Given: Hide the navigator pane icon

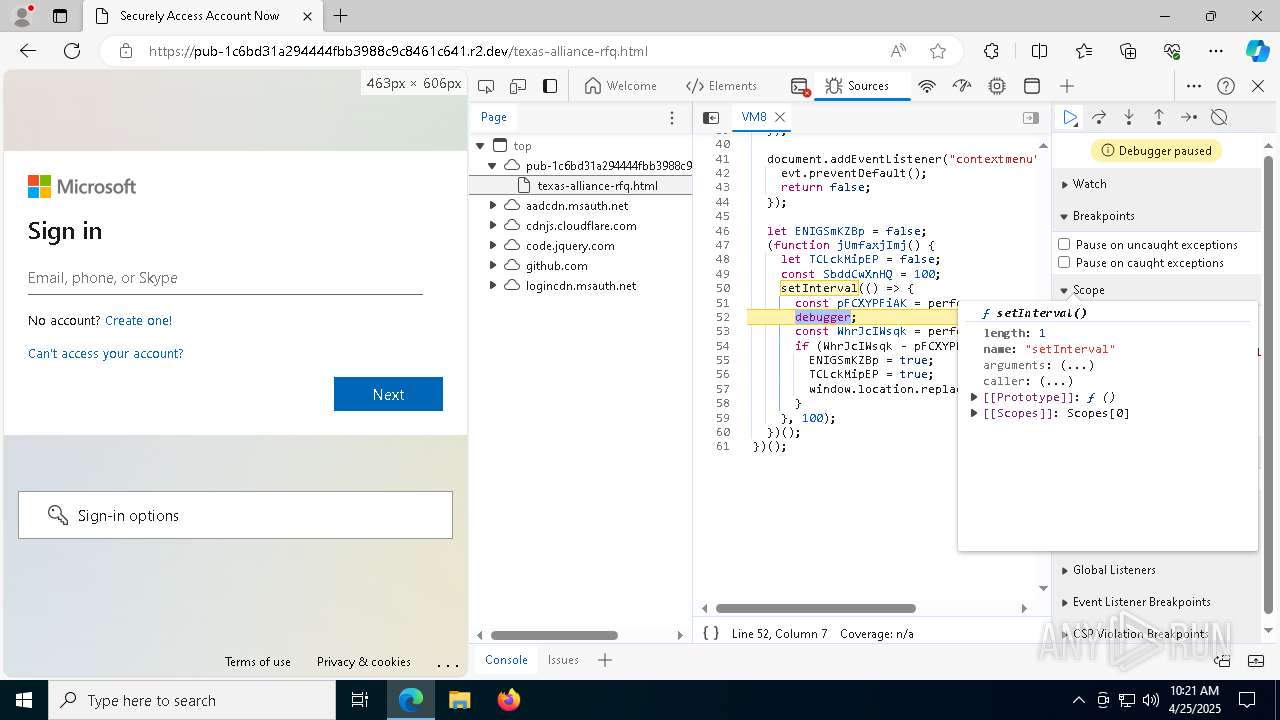Looking at the screenshot, I should coord(711,117).
